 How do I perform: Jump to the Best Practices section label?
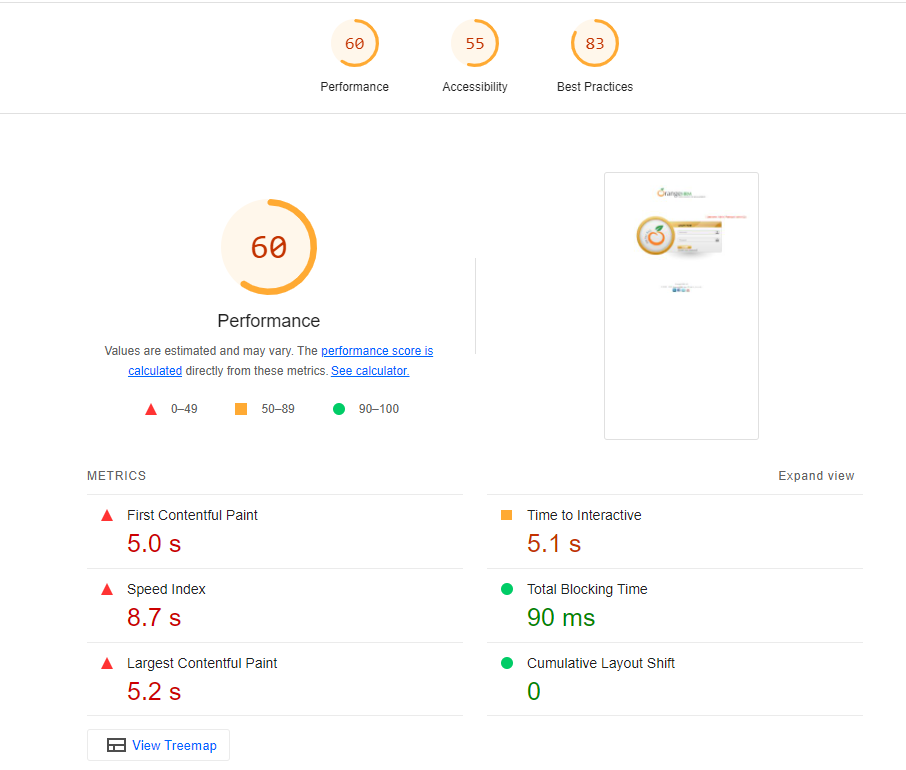(x=594, y=87)
